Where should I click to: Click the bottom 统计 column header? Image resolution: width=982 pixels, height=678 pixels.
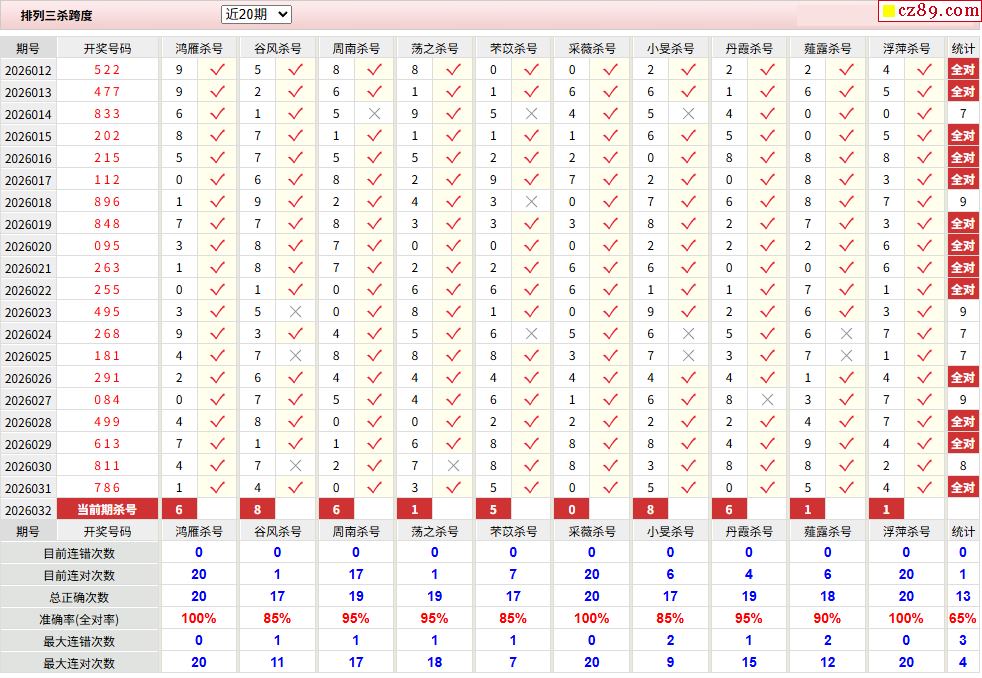click(963, 532)
